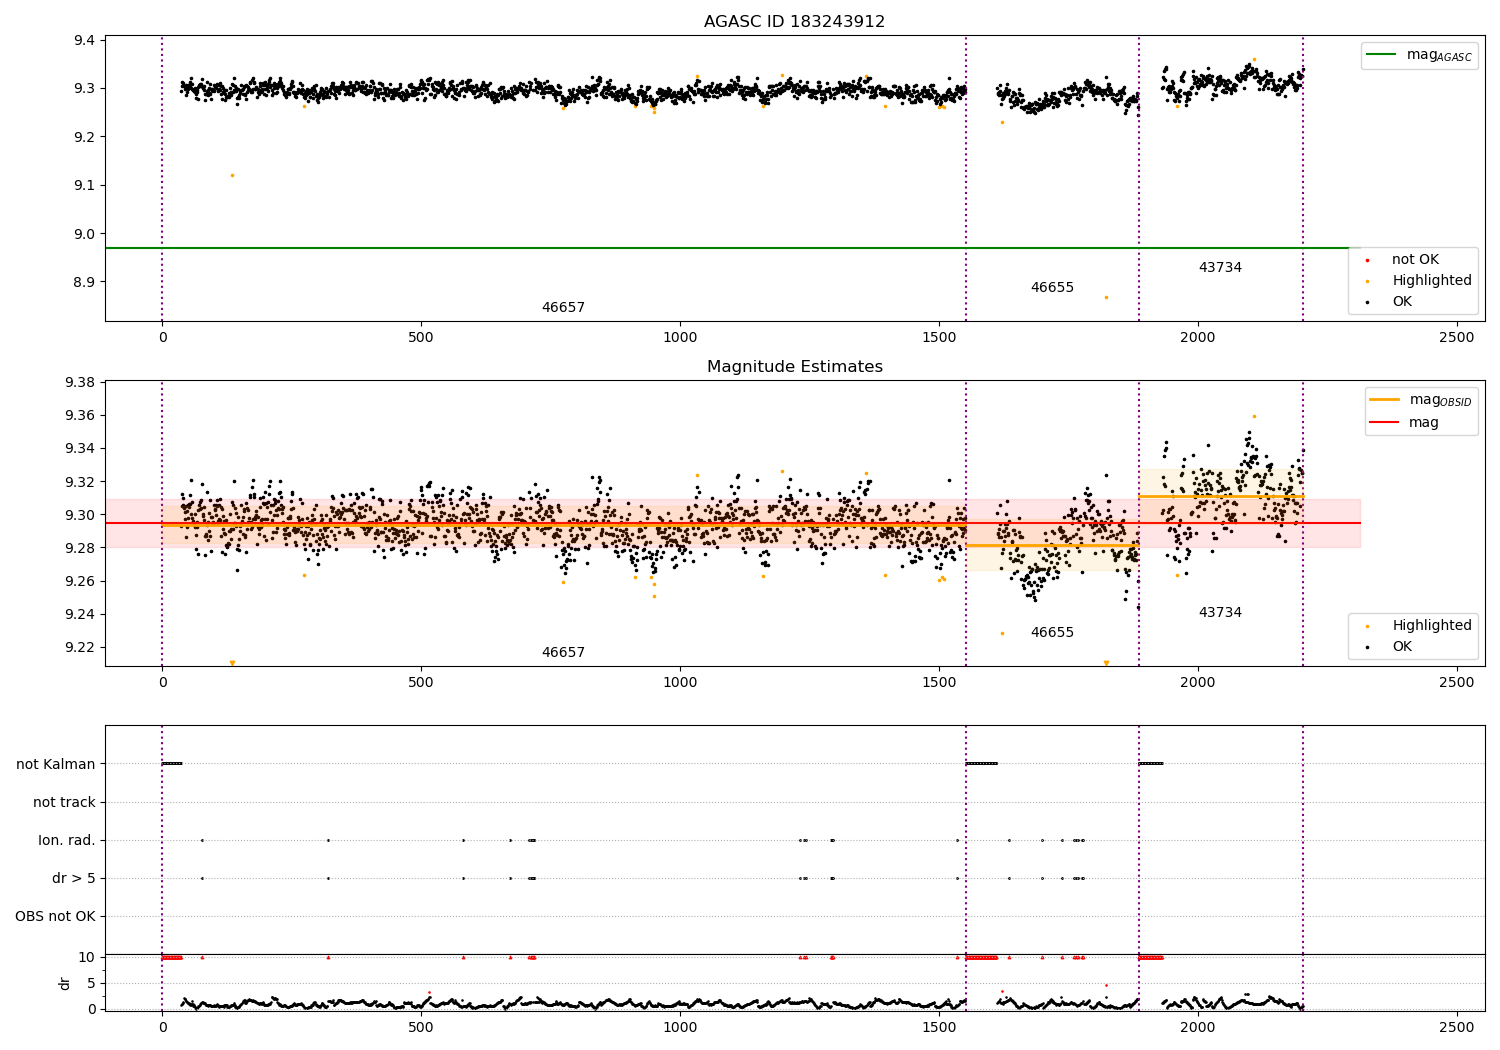Click the 2500 x-axis tick of top plot
The height and width of the screenshot is (1050, 1500).
pos(1456,338)
